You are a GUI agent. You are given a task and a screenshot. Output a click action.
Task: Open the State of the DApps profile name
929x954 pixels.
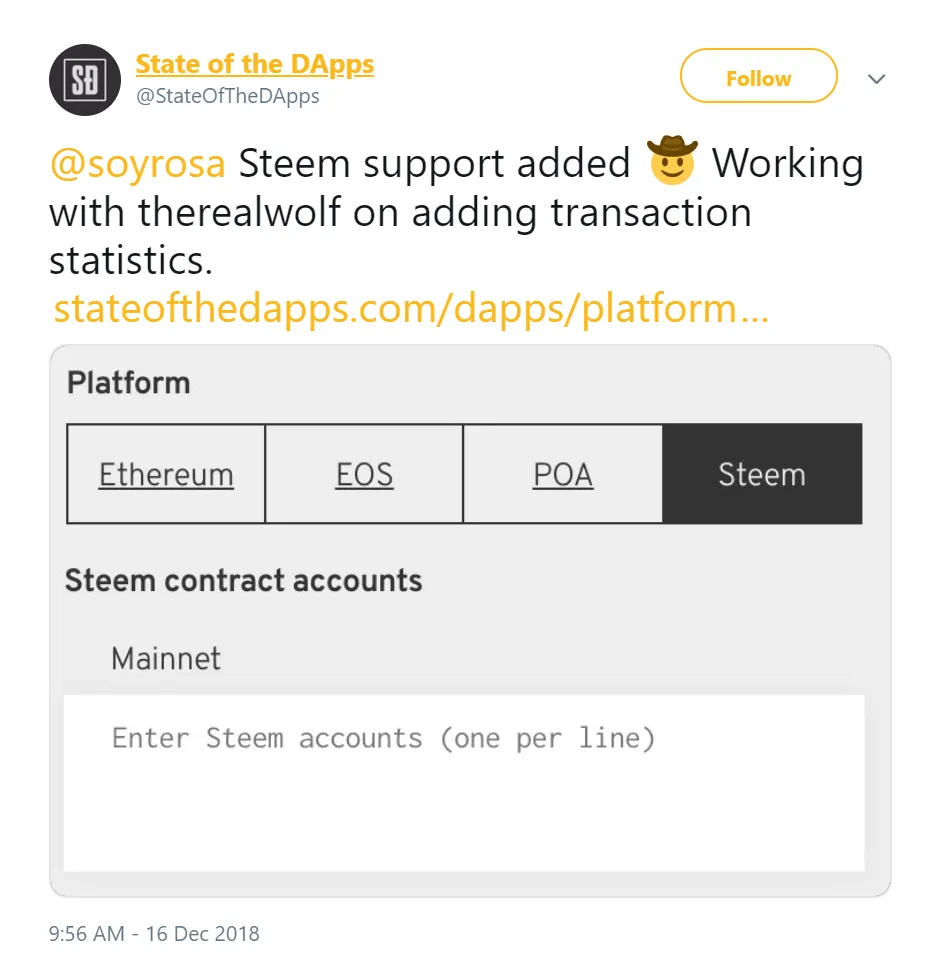point(254,64)
